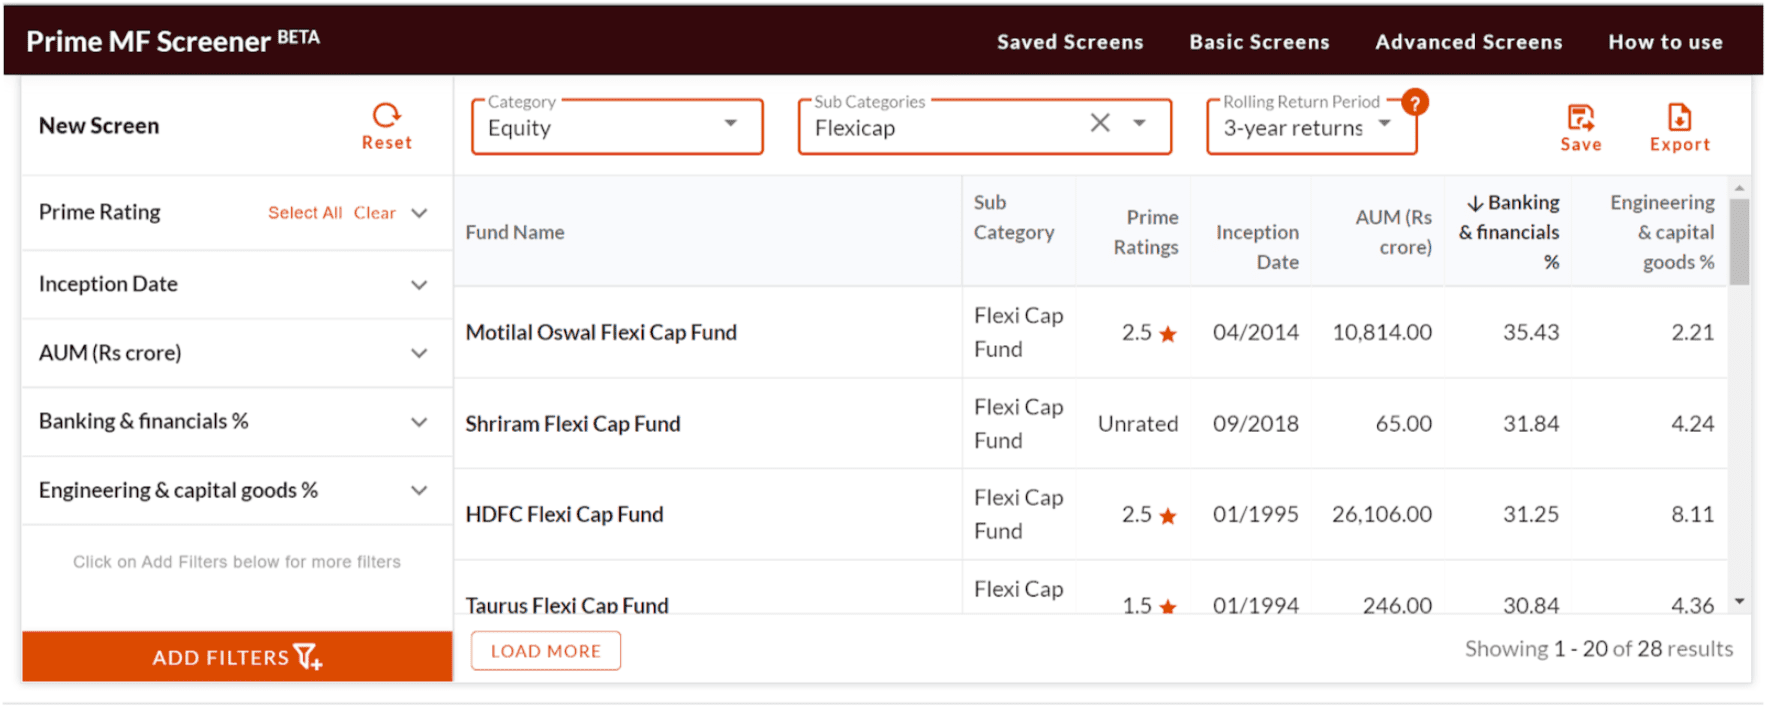Sort by Engineering & capital goods % header

click(1662, 232)
